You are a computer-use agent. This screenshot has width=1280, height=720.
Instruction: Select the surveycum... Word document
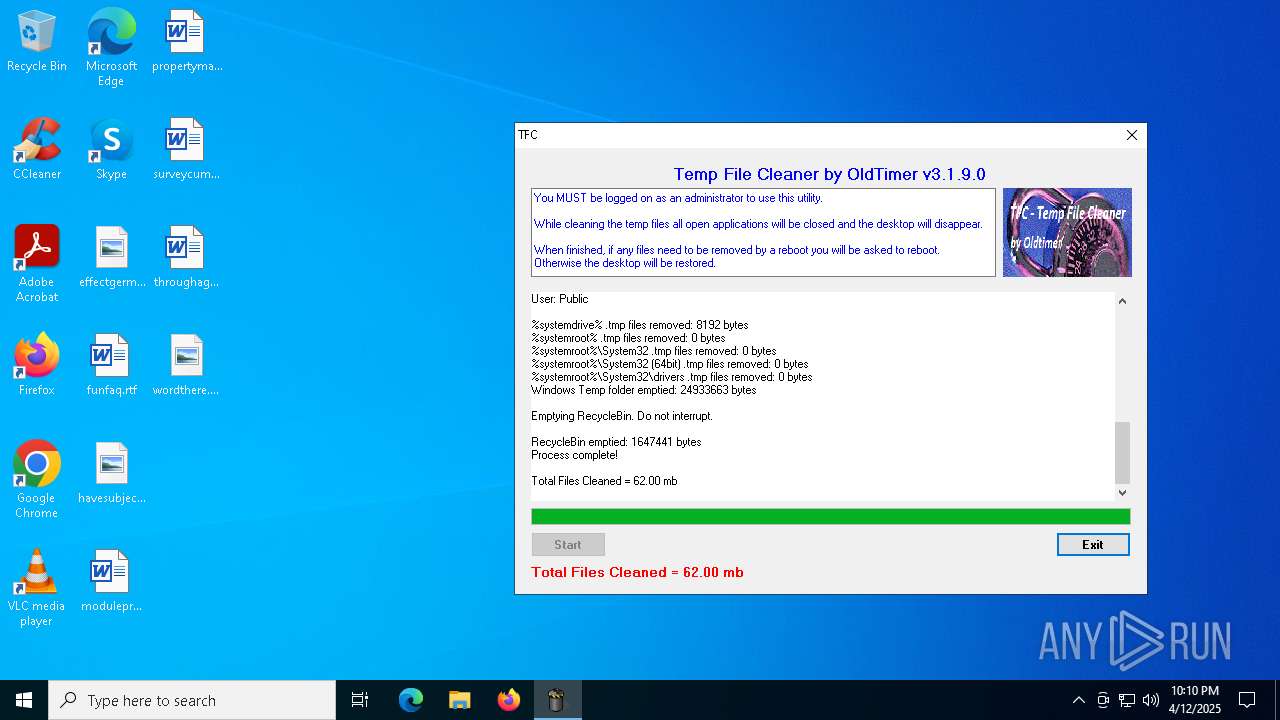[187, 149]
